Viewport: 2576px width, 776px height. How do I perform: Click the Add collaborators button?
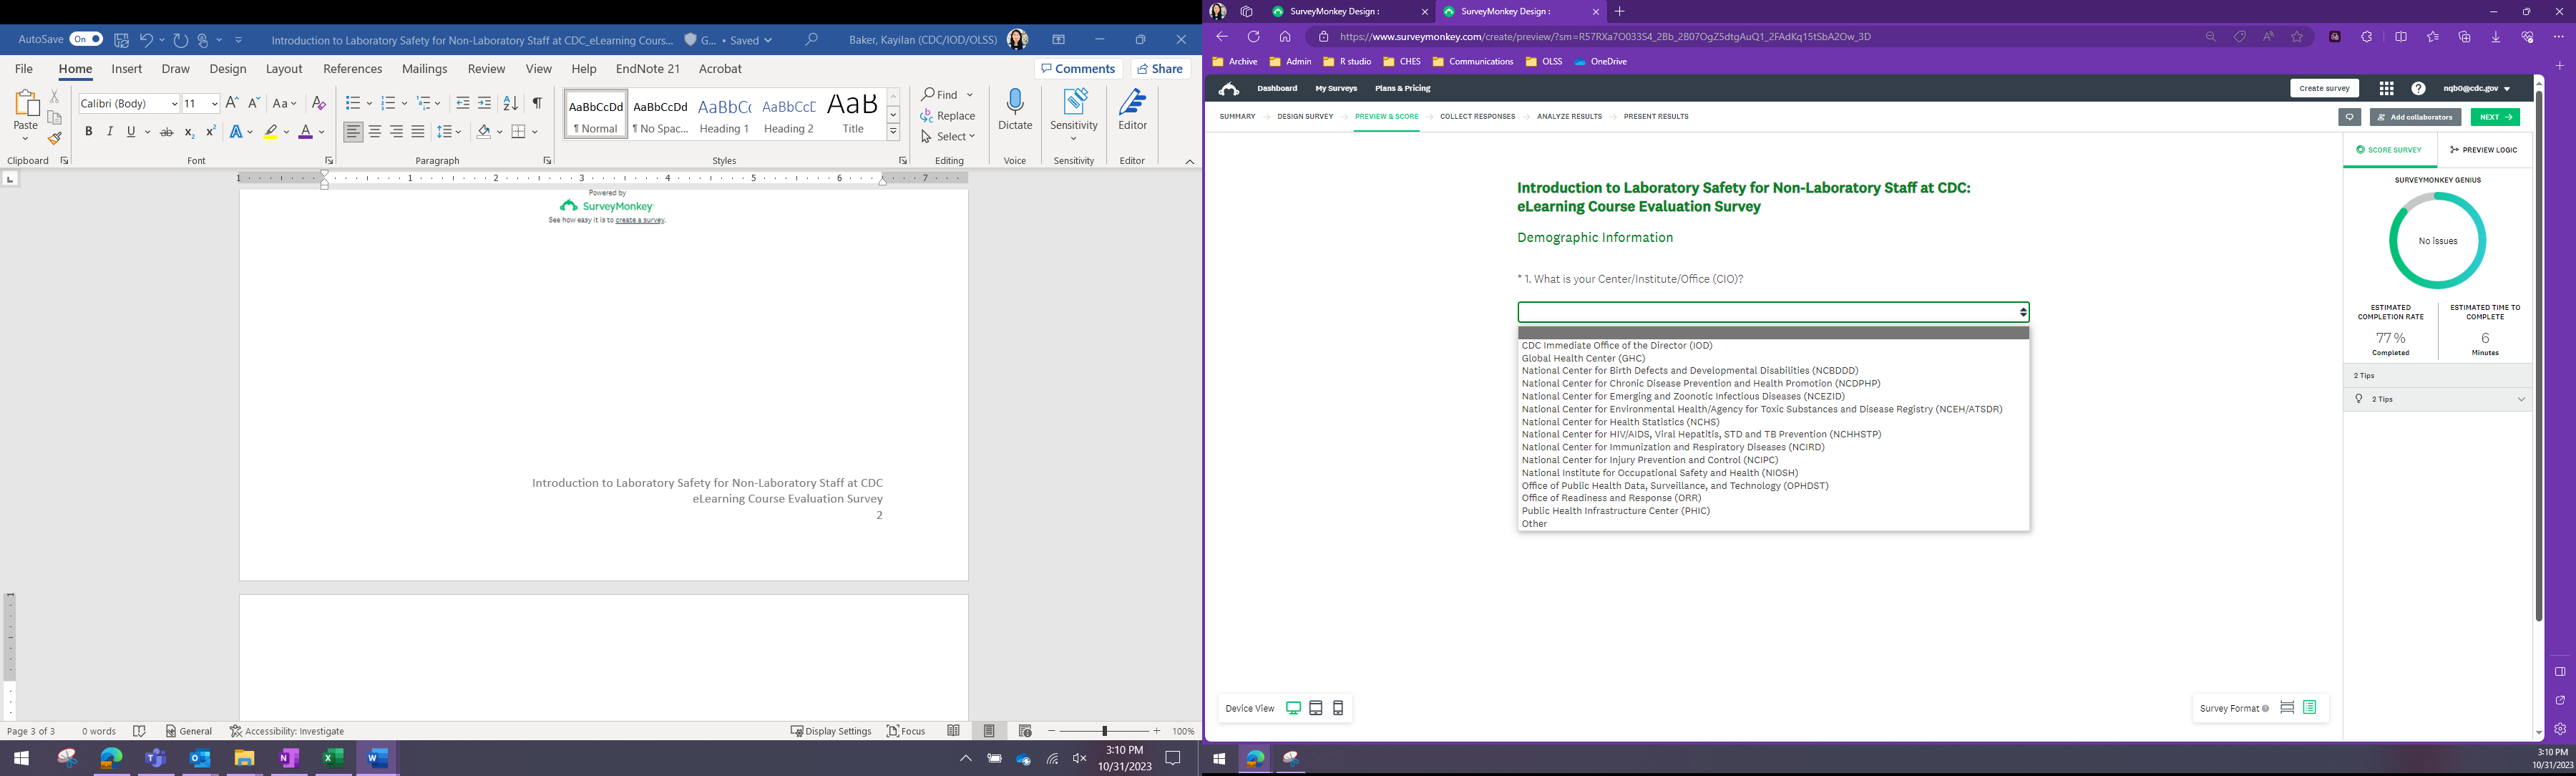[2415, 117]
